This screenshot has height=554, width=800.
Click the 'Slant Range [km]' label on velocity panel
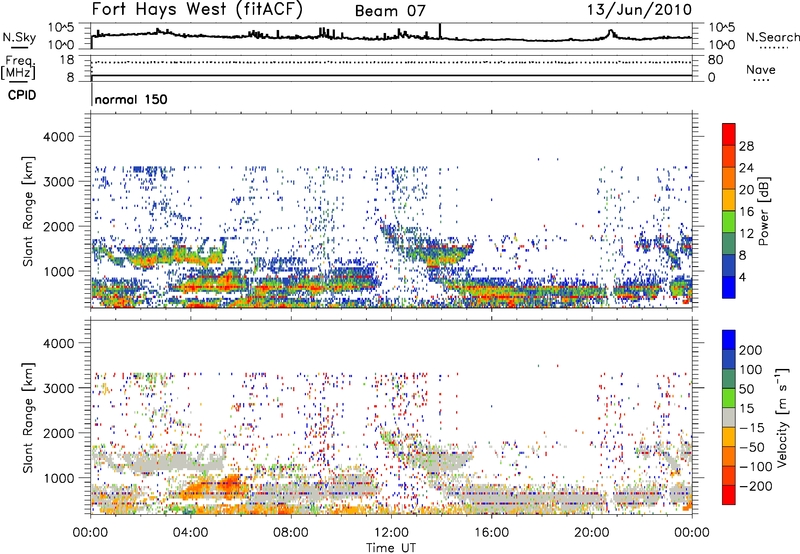[28, 417]
